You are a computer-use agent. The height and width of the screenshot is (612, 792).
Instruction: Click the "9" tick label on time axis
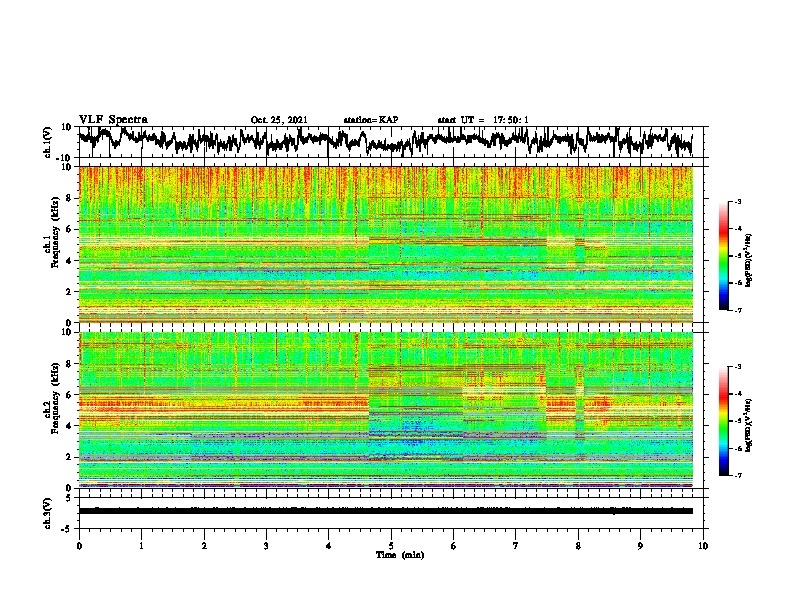pos(640,545)
